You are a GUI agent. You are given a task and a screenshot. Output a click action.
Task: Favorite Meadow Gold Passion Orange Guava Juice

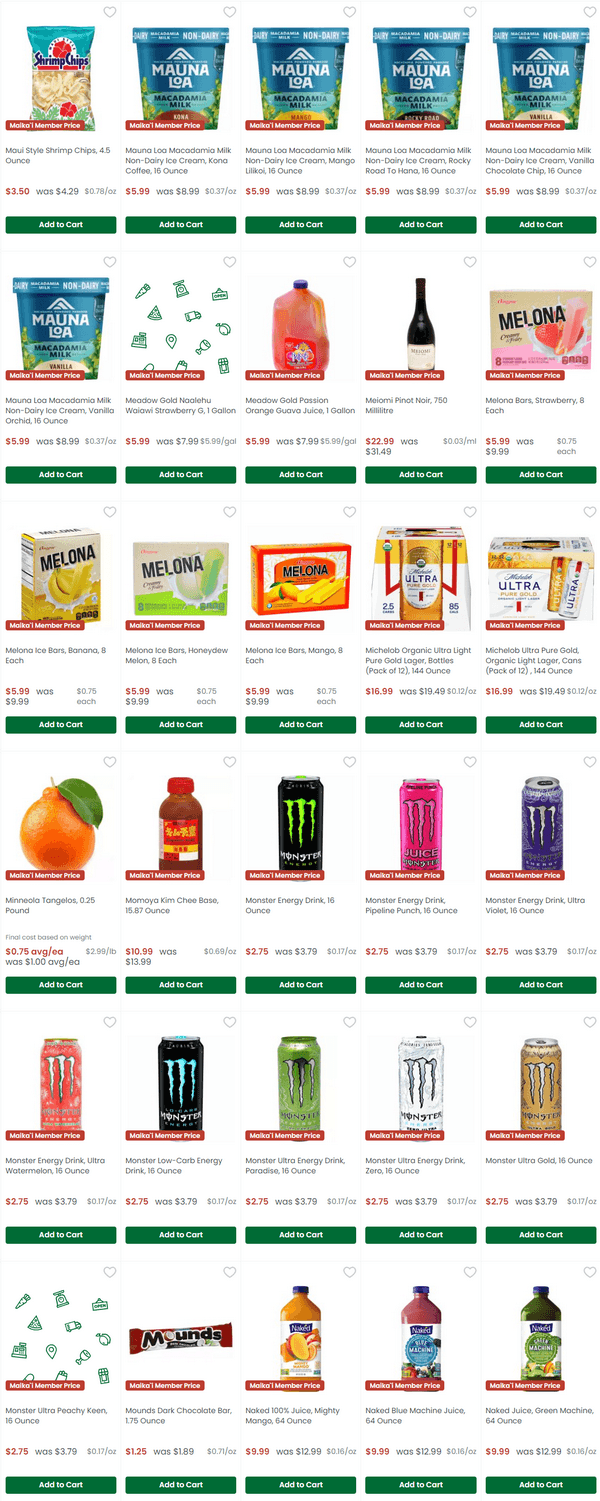(350, 262)
